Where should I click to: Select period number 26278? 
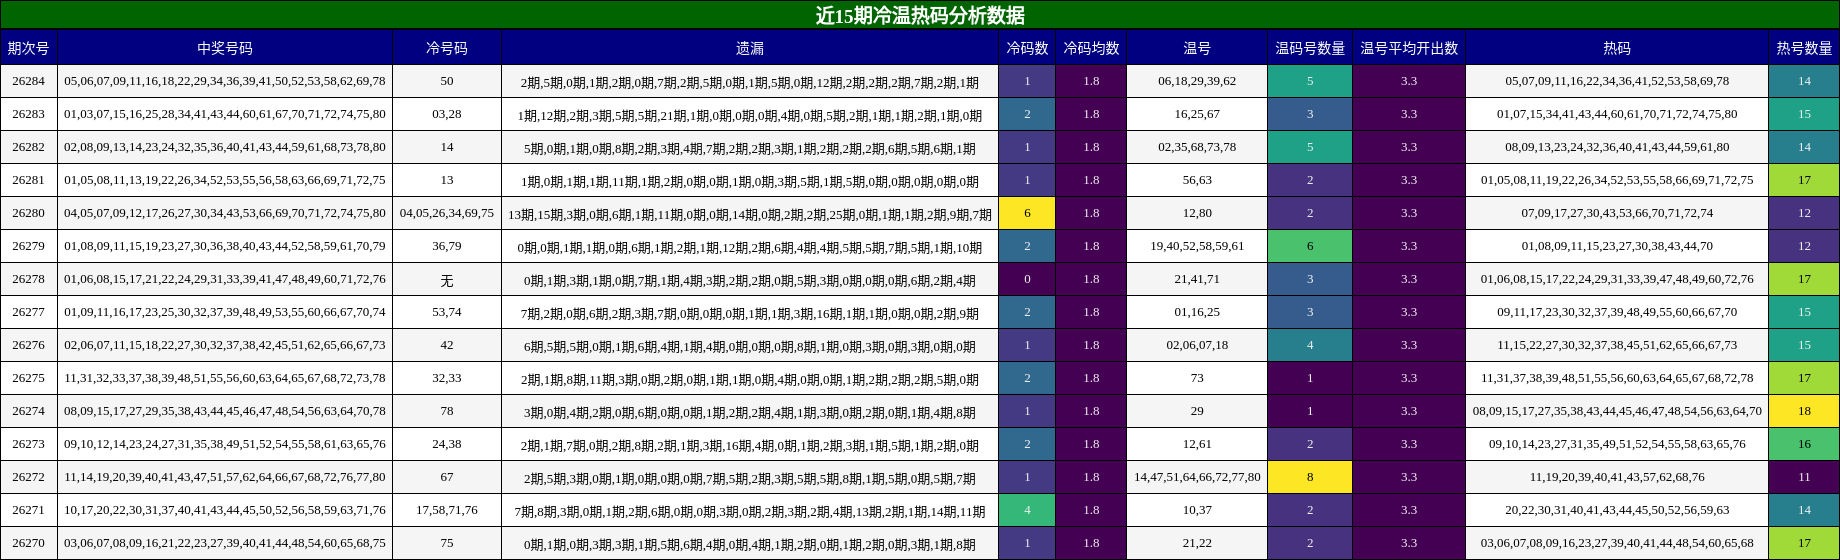click(x=28, y=279)
